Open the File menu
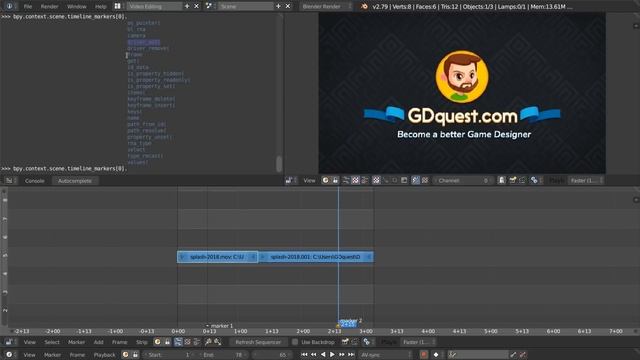640x360 pixels. click(x=27, y=7)
